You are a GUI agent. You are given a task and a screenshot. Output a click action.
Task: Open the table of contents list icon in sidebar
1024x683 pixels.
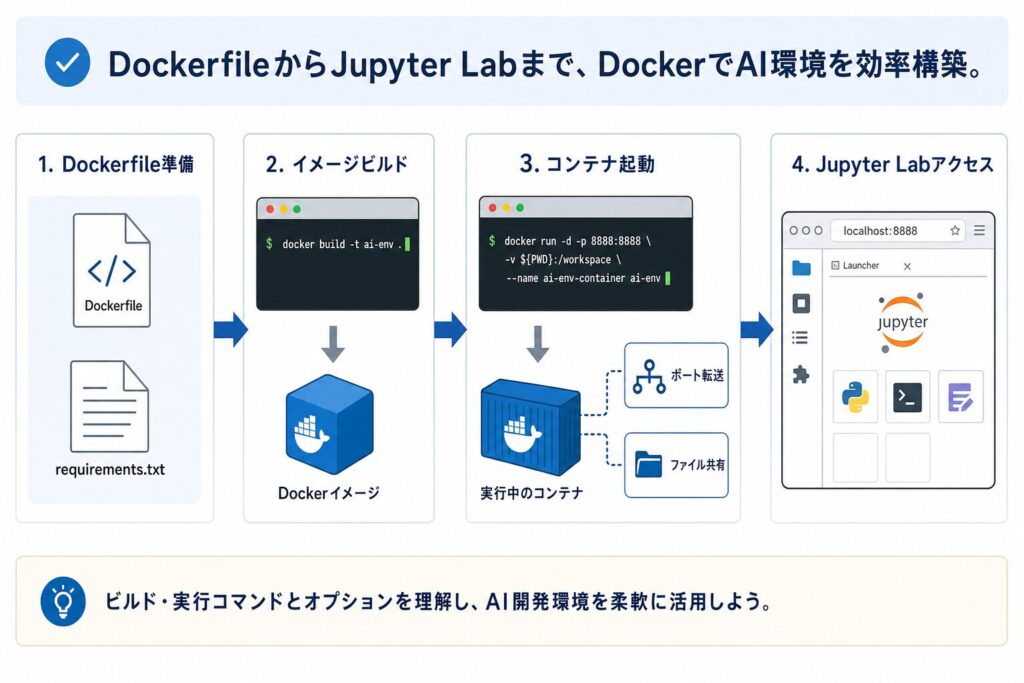(800, 338)
